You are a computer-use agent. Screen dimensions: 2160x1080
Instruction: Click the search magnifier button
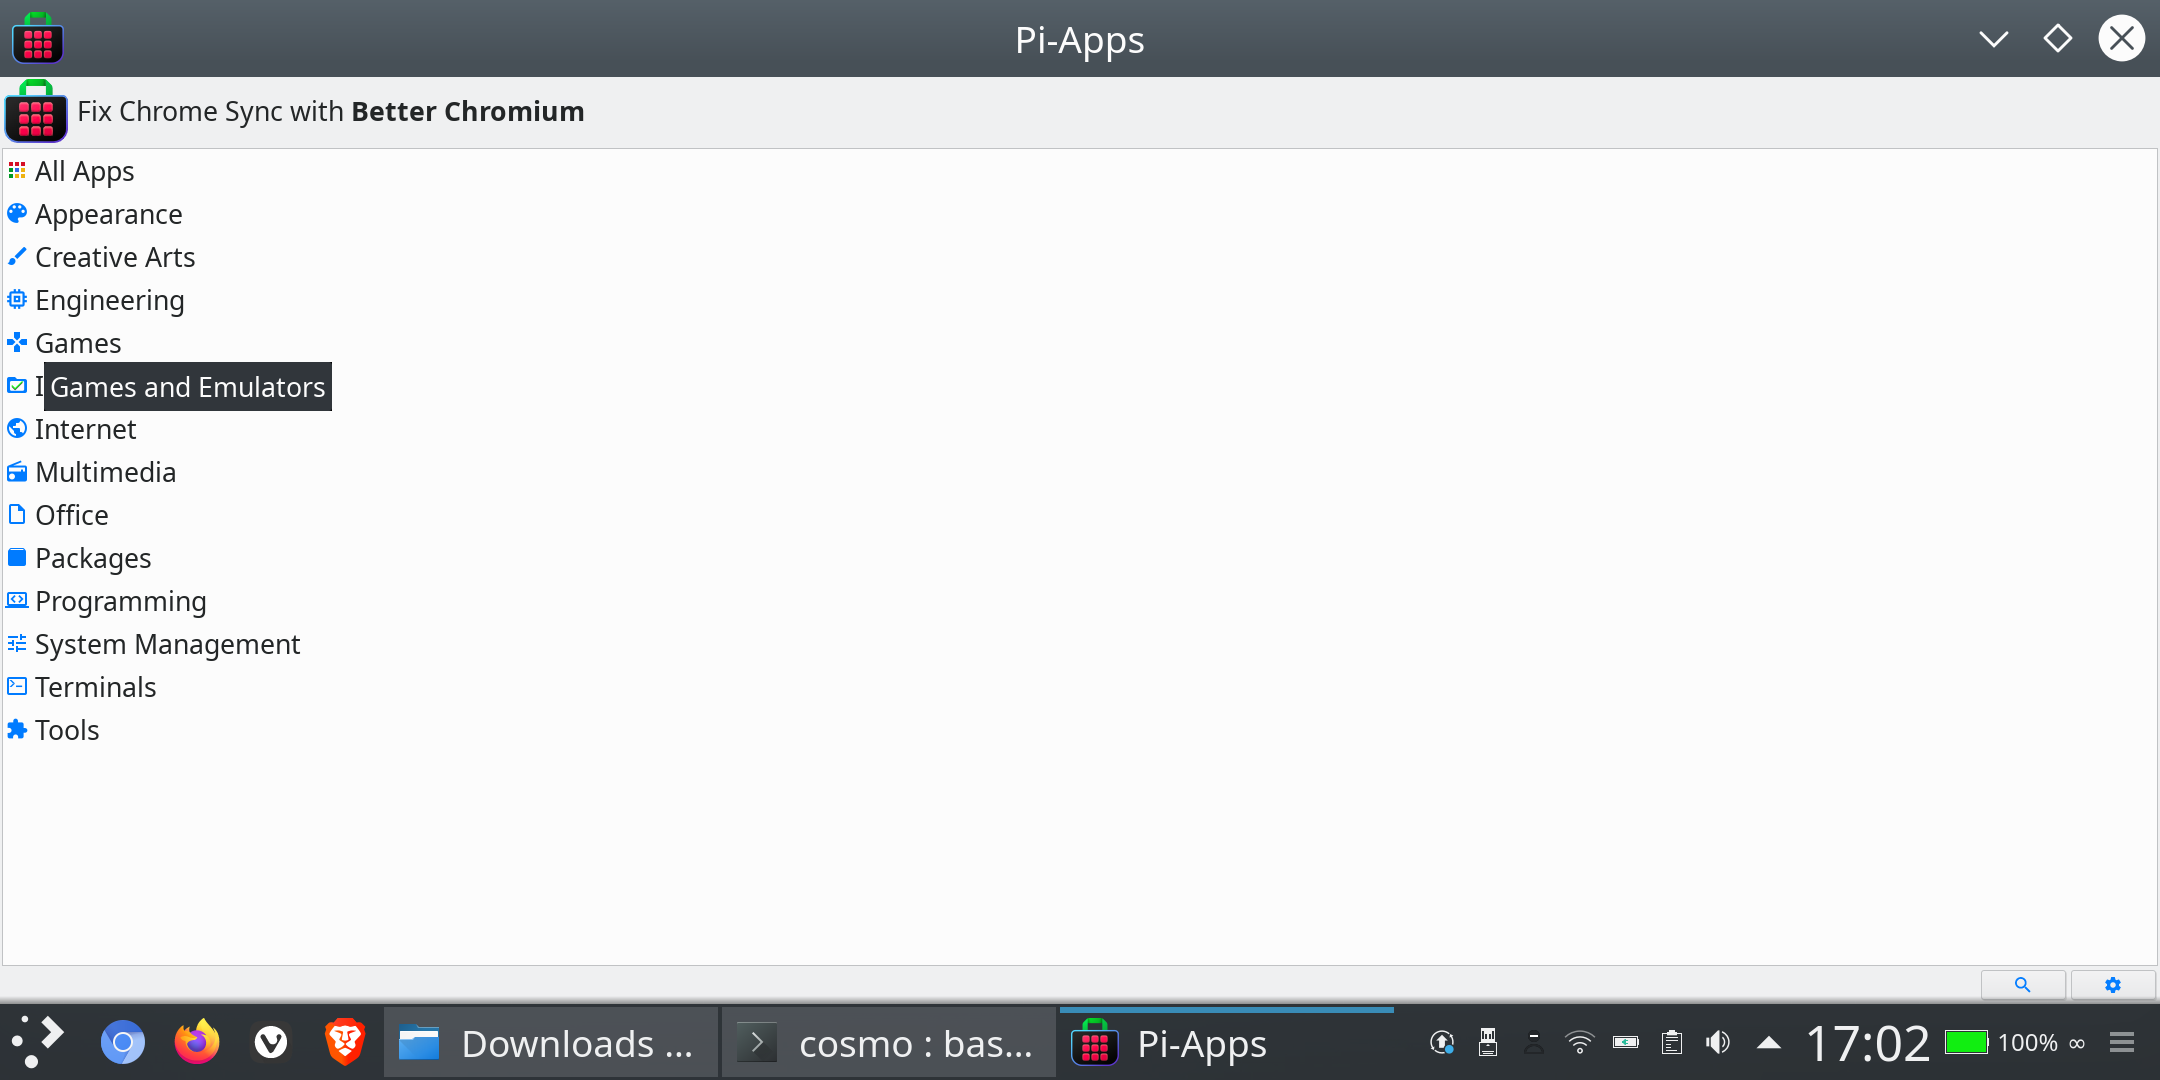click(2022, 985)
